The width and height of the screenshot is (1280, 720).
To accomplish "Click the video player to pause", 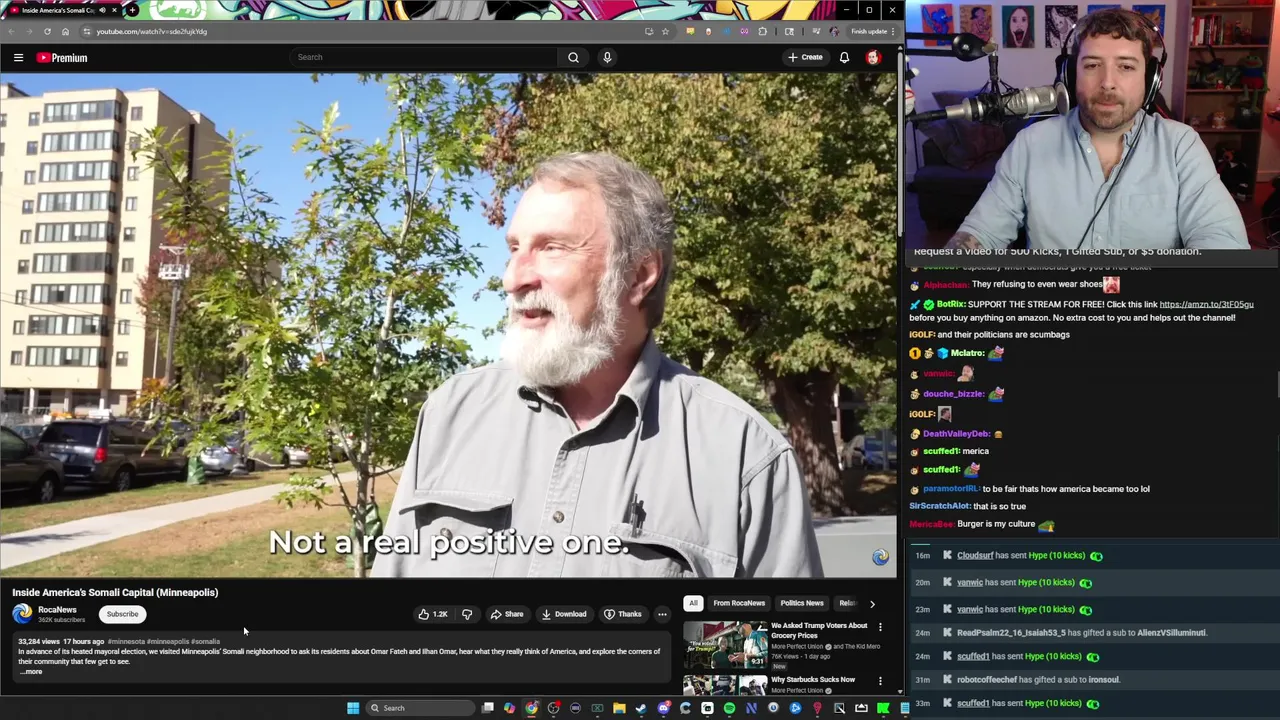I will 448,325.
